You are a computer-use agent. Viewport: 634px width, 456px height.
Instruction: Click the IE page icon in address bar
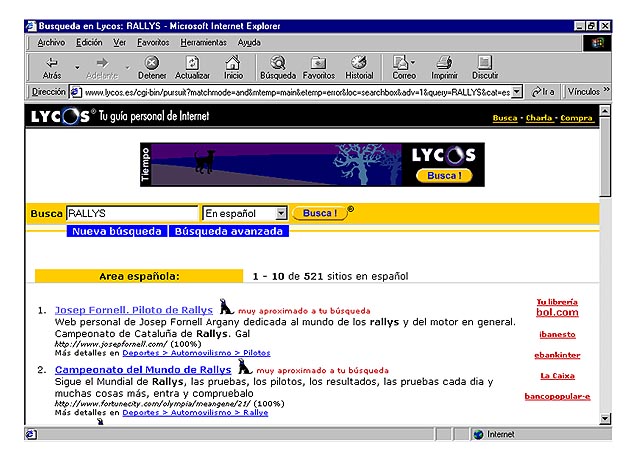[x=76, y=92]
